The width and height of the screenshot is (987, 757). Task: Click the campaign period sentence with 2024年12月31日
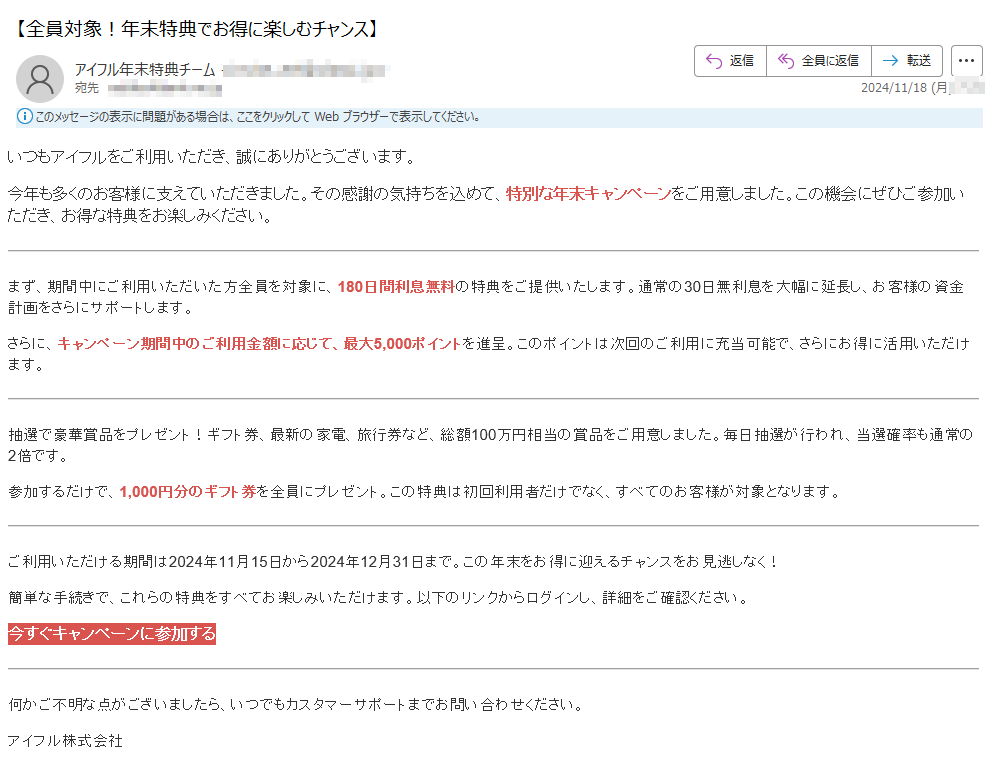[393, 561]
